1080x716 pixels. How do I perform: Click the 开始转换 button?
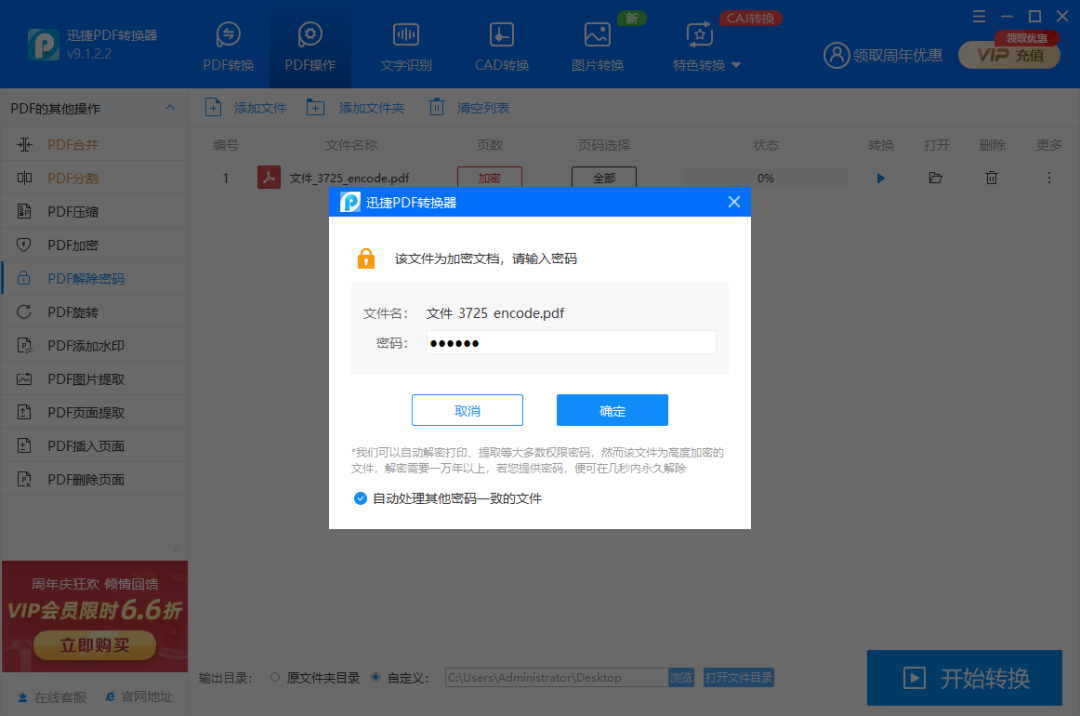click(964, 678)
